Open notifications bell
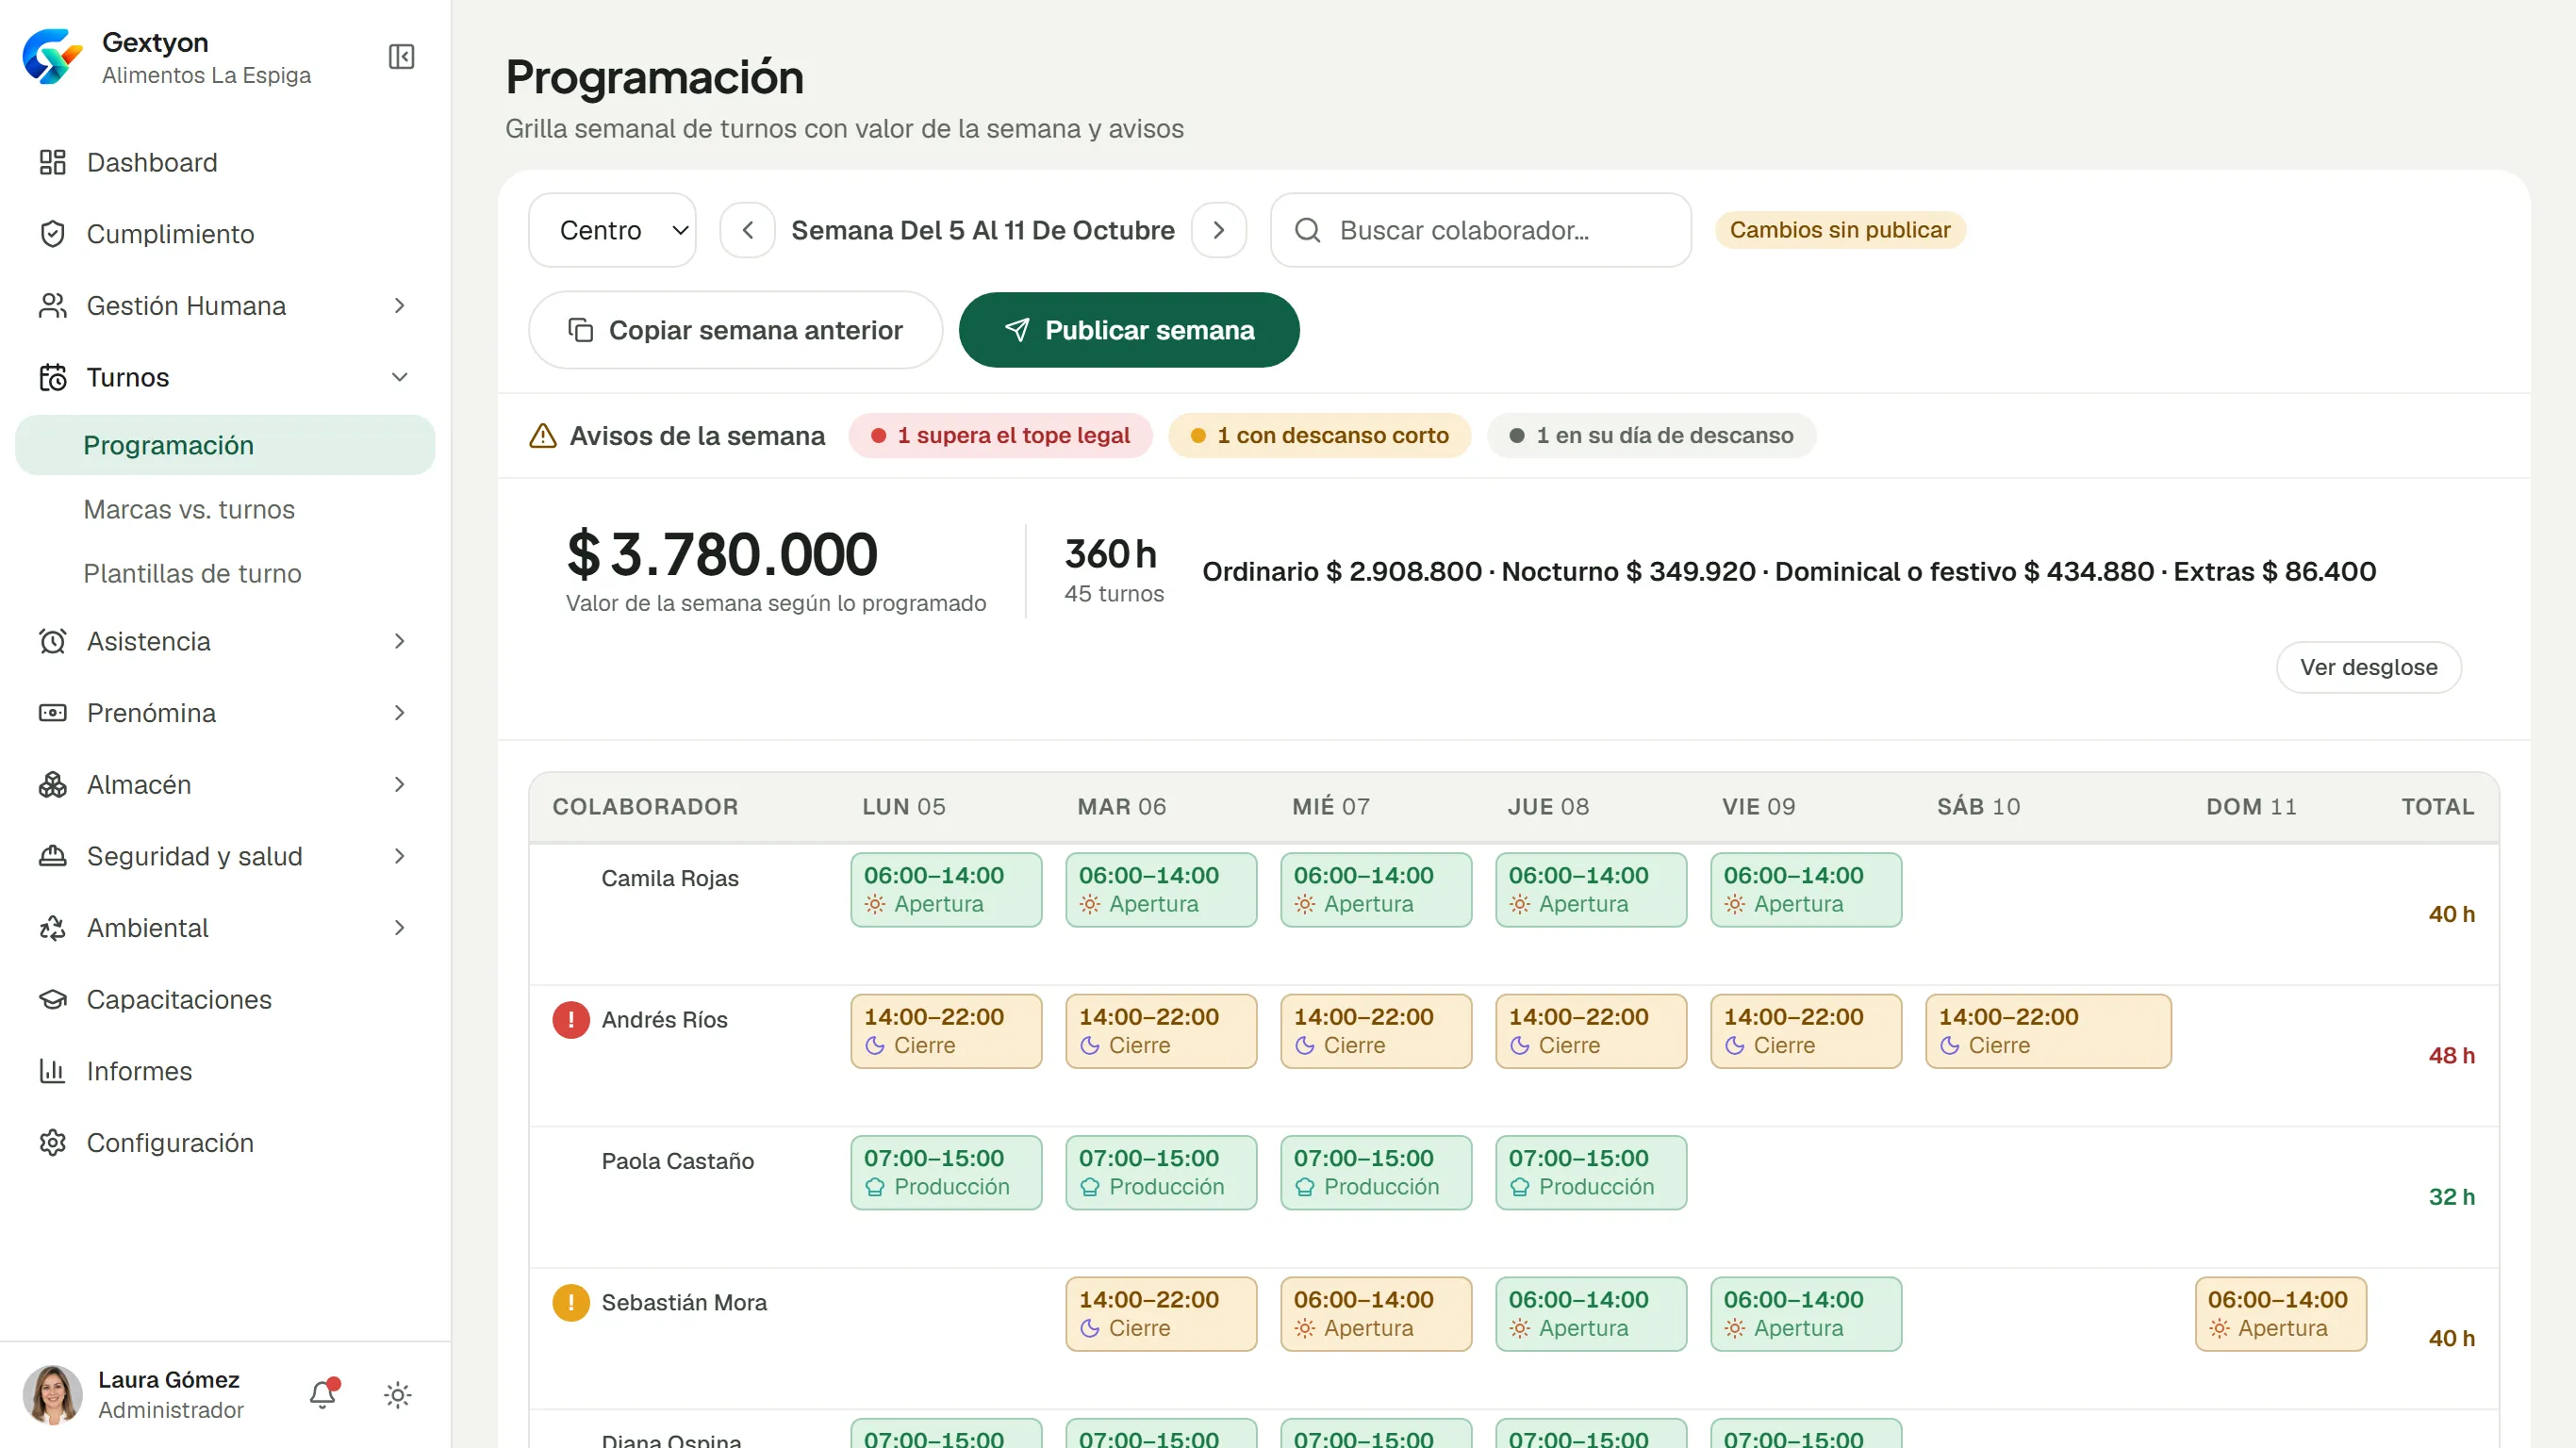 pos(322,1394)
